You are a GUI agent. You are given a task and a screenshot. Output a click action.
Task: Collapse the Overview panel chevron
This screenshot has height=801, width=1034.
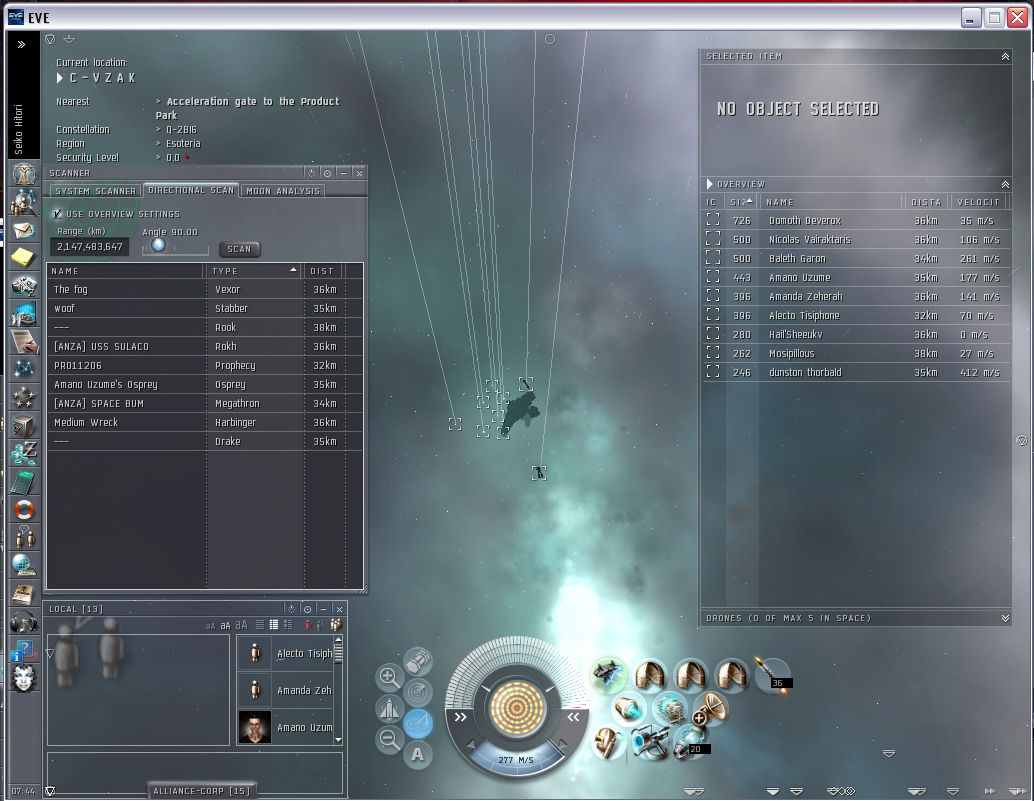(1005, 184)
